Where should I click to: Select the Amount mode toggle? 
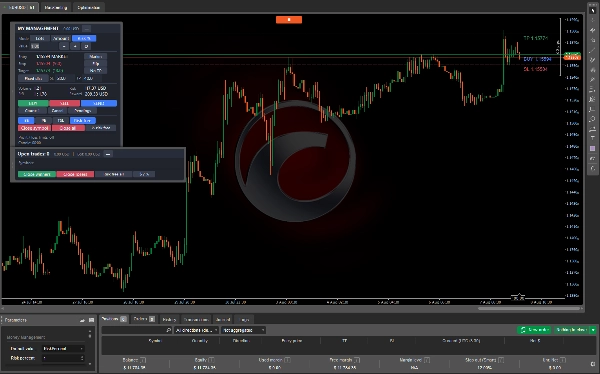(61, 38)
